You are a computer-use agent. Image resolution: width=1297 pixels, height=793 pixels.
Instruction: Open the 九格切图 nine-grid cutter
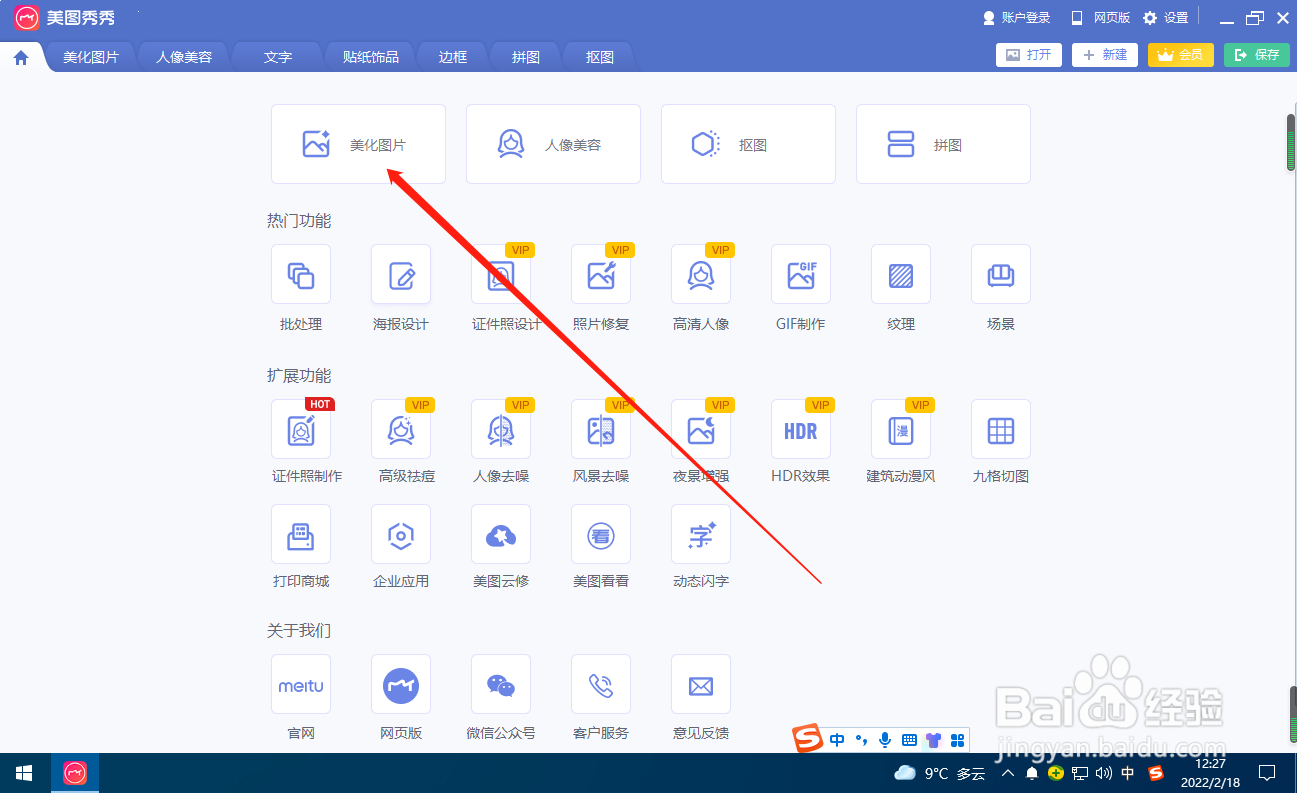click(x=1000, y=440)
